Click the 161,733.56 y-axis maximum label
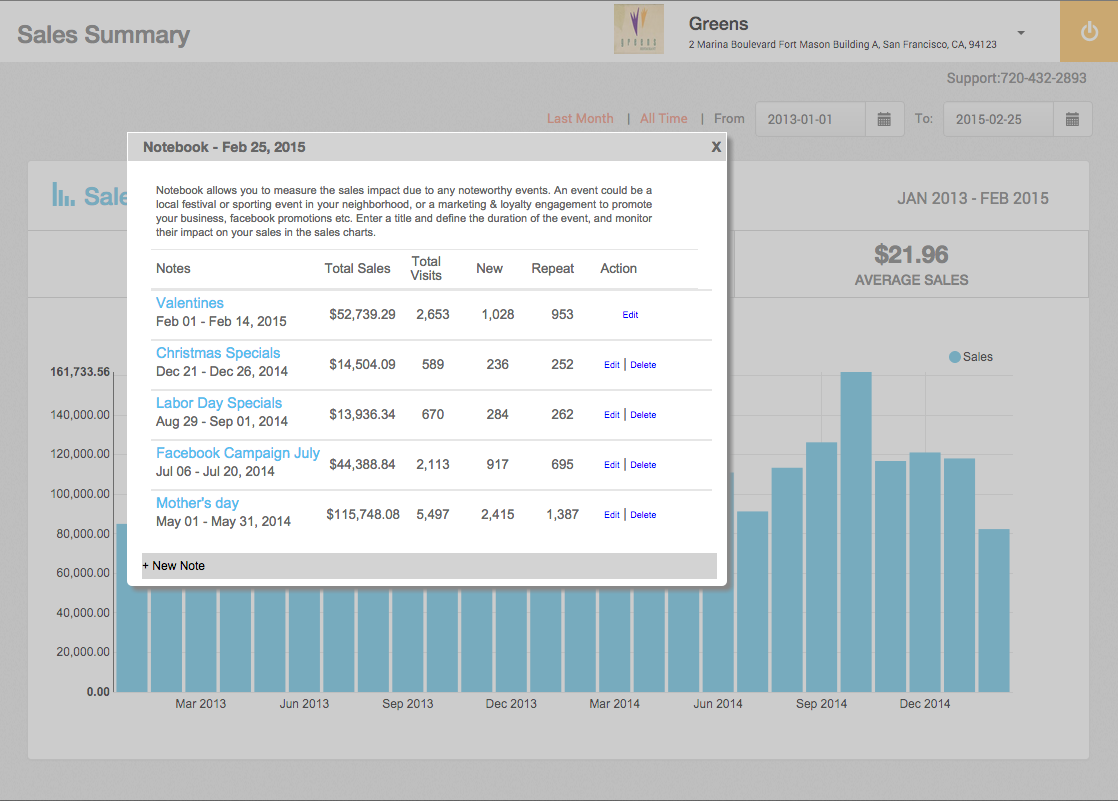Screen dimensions: 1118x801 pyautogui.click(x=80, y=372)
